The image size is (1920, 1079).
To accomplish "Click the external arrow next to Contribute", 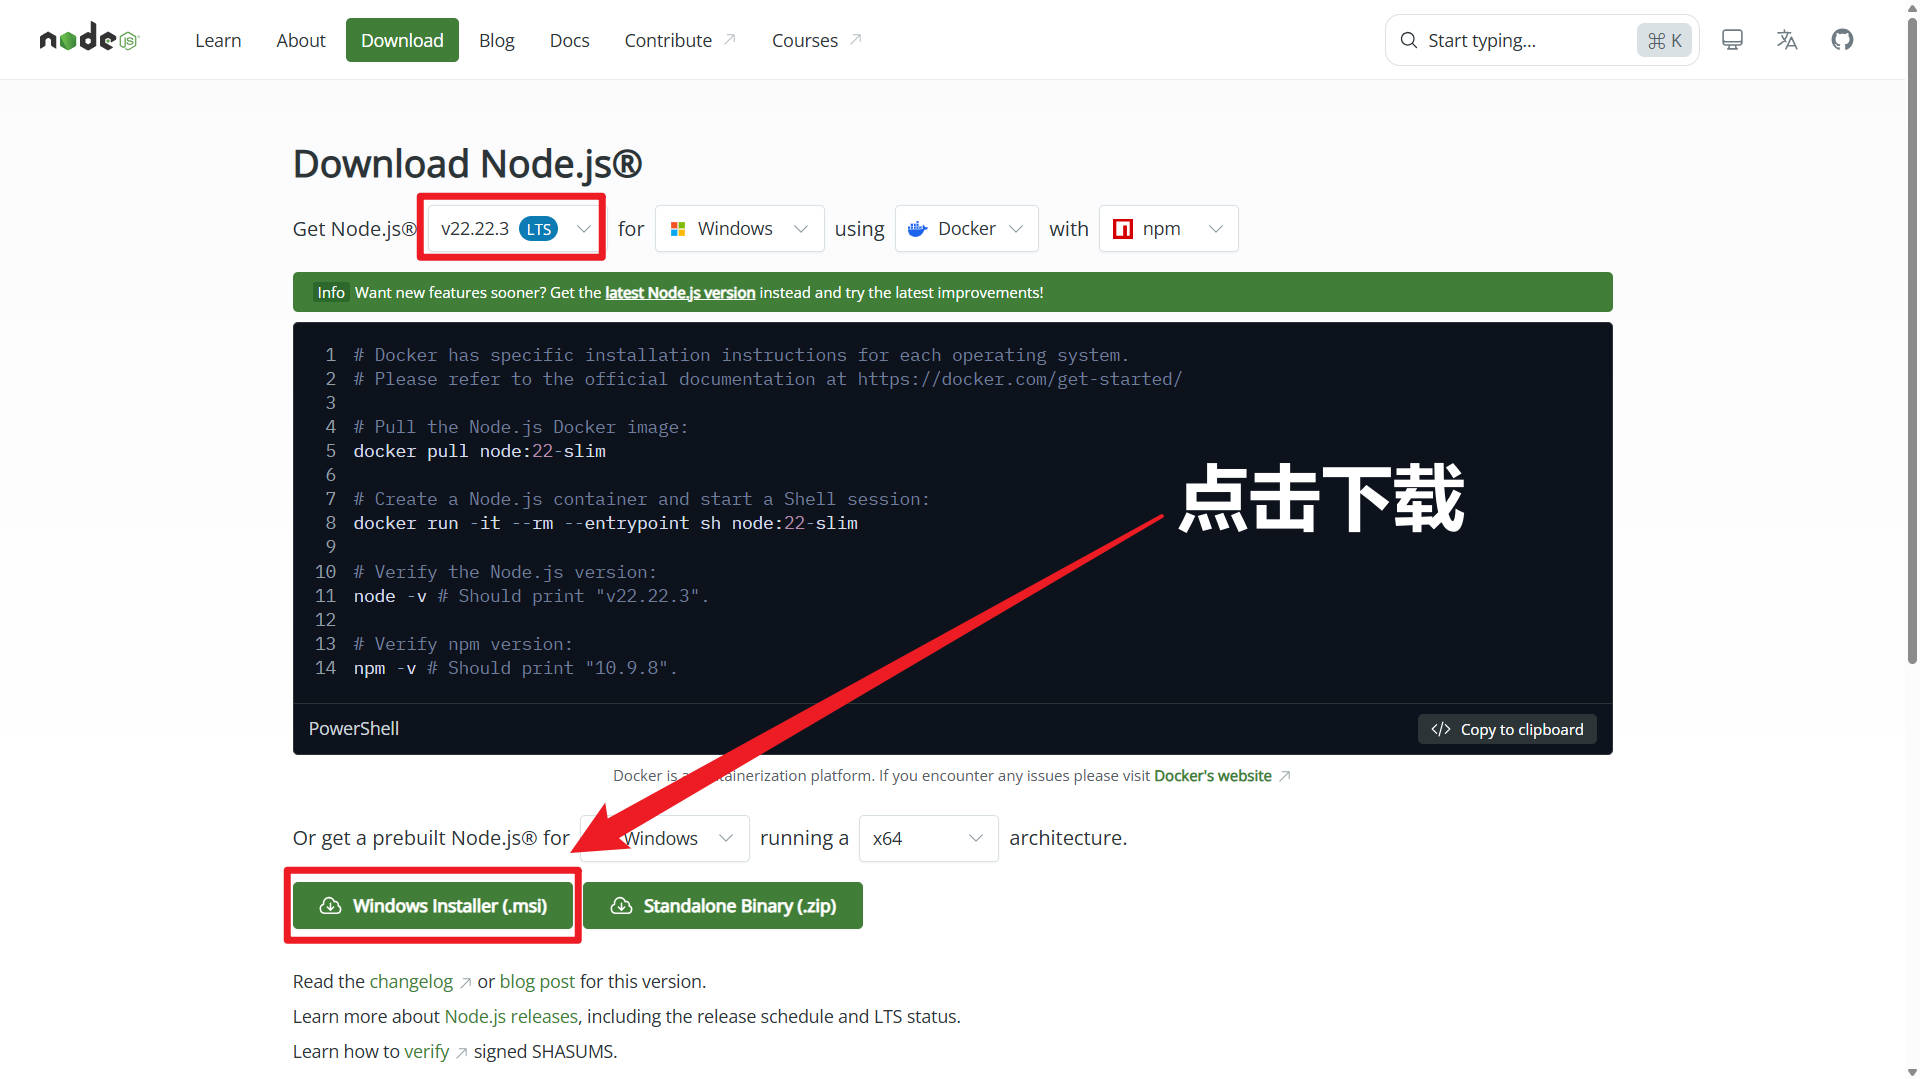I will click(730, 39).
